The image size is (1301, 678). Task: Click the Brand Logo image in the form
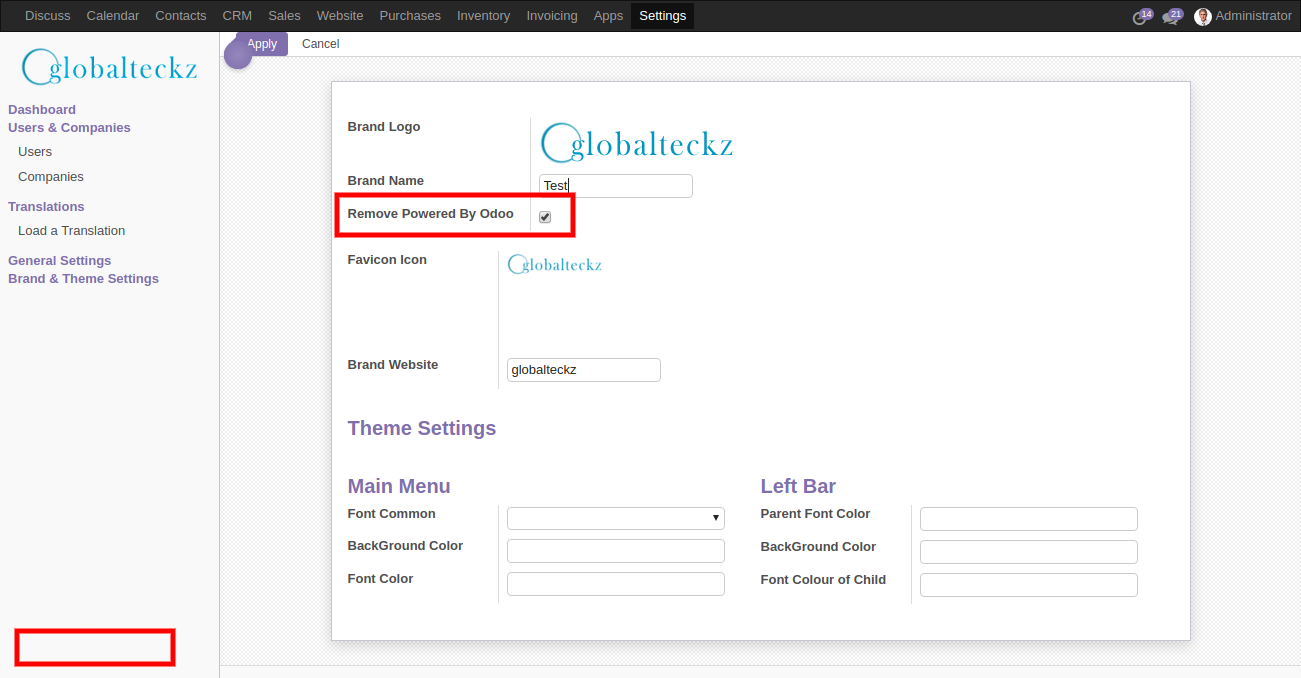click(x=637, y=143)
